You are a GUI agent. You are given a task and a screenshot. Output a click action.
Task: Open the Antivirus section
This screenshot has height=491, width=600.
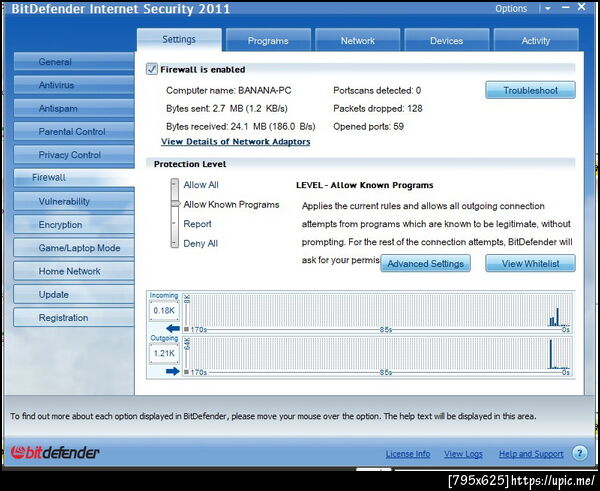tap(74, 85)
